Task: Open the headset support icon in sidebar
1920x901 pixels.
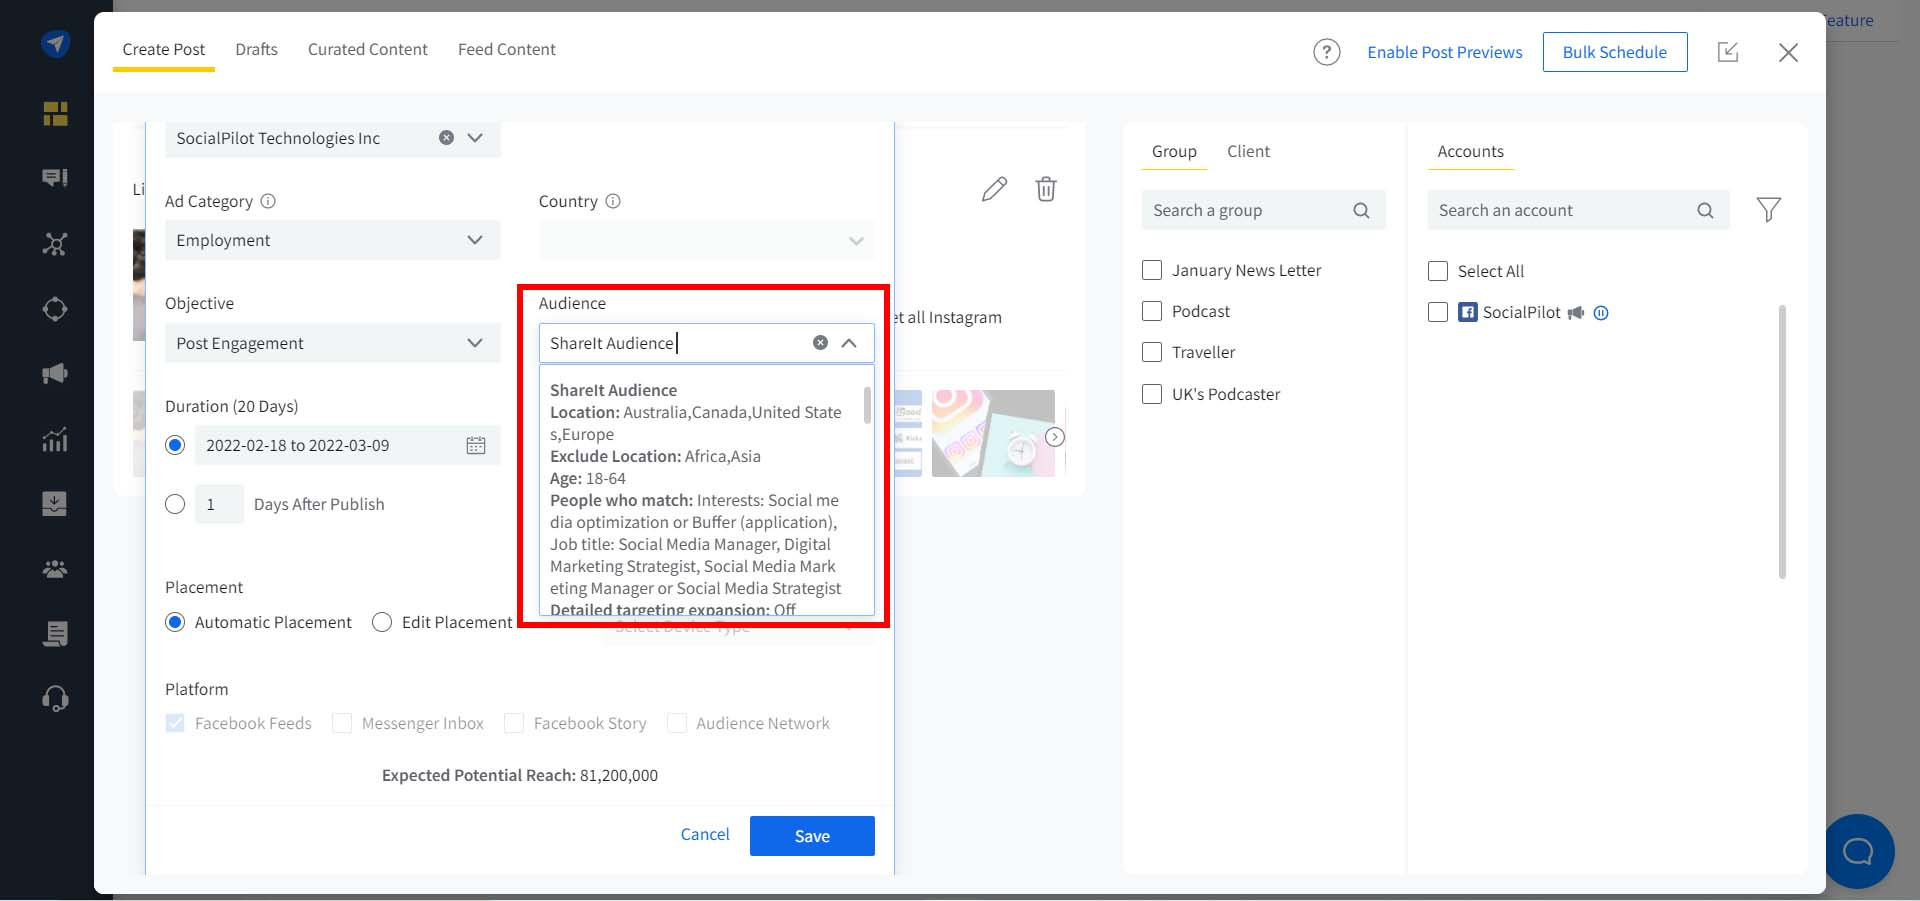Action: coord(55,698)
